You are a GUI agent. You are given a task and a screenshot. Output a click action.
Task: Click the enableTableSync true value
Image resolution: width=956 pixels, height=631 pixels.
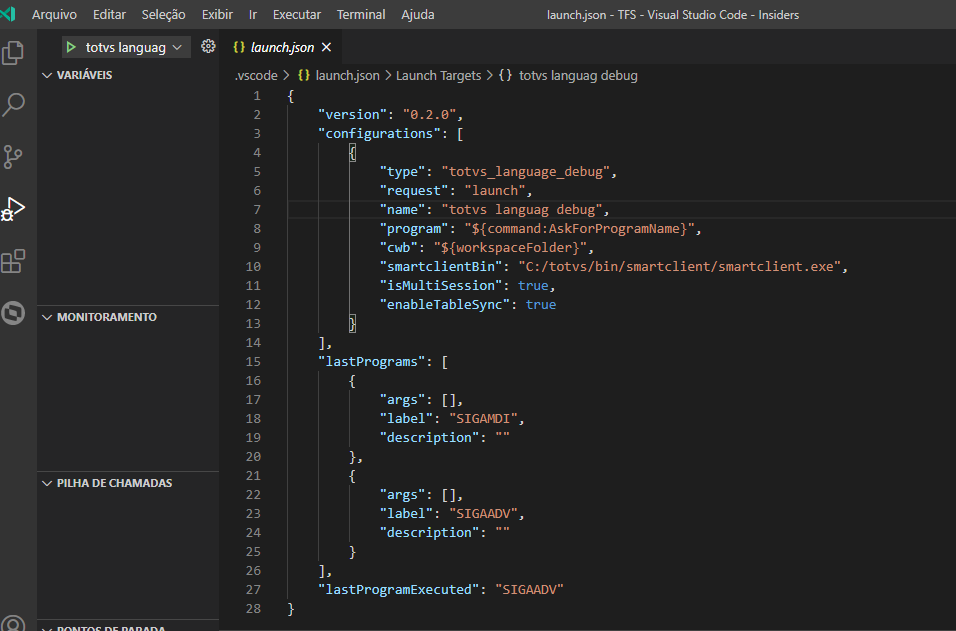point(541,305)
